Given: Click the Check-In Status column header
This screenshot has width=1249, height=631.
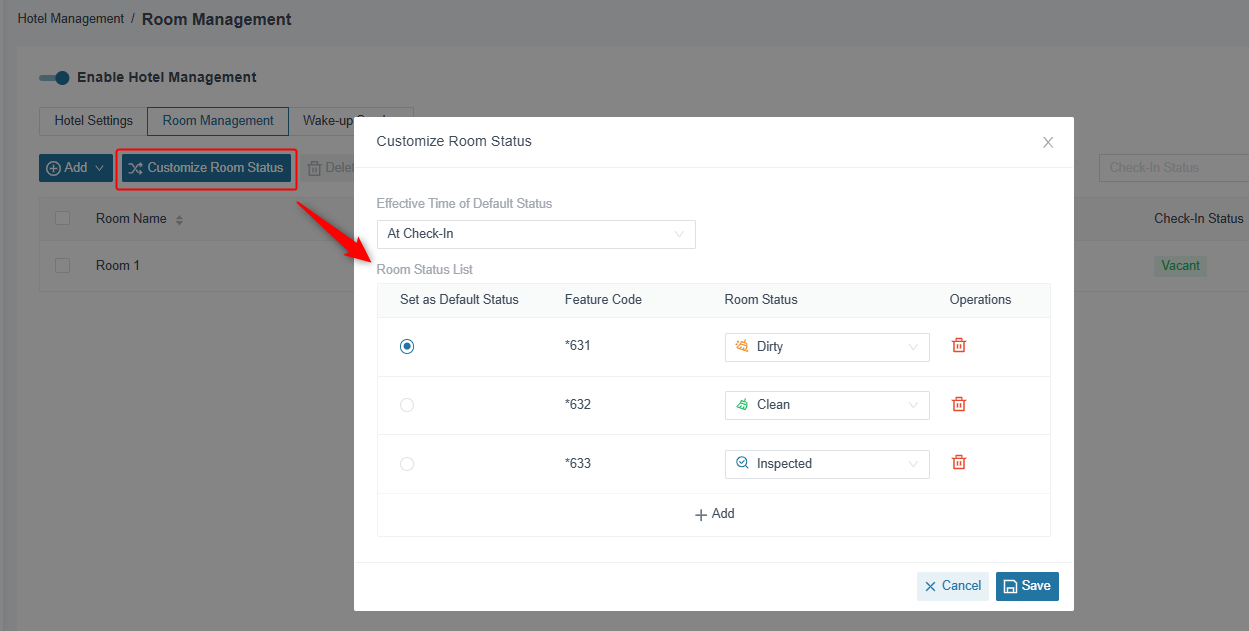Looking at the screenshot, I should click(x=1199, y=218).
